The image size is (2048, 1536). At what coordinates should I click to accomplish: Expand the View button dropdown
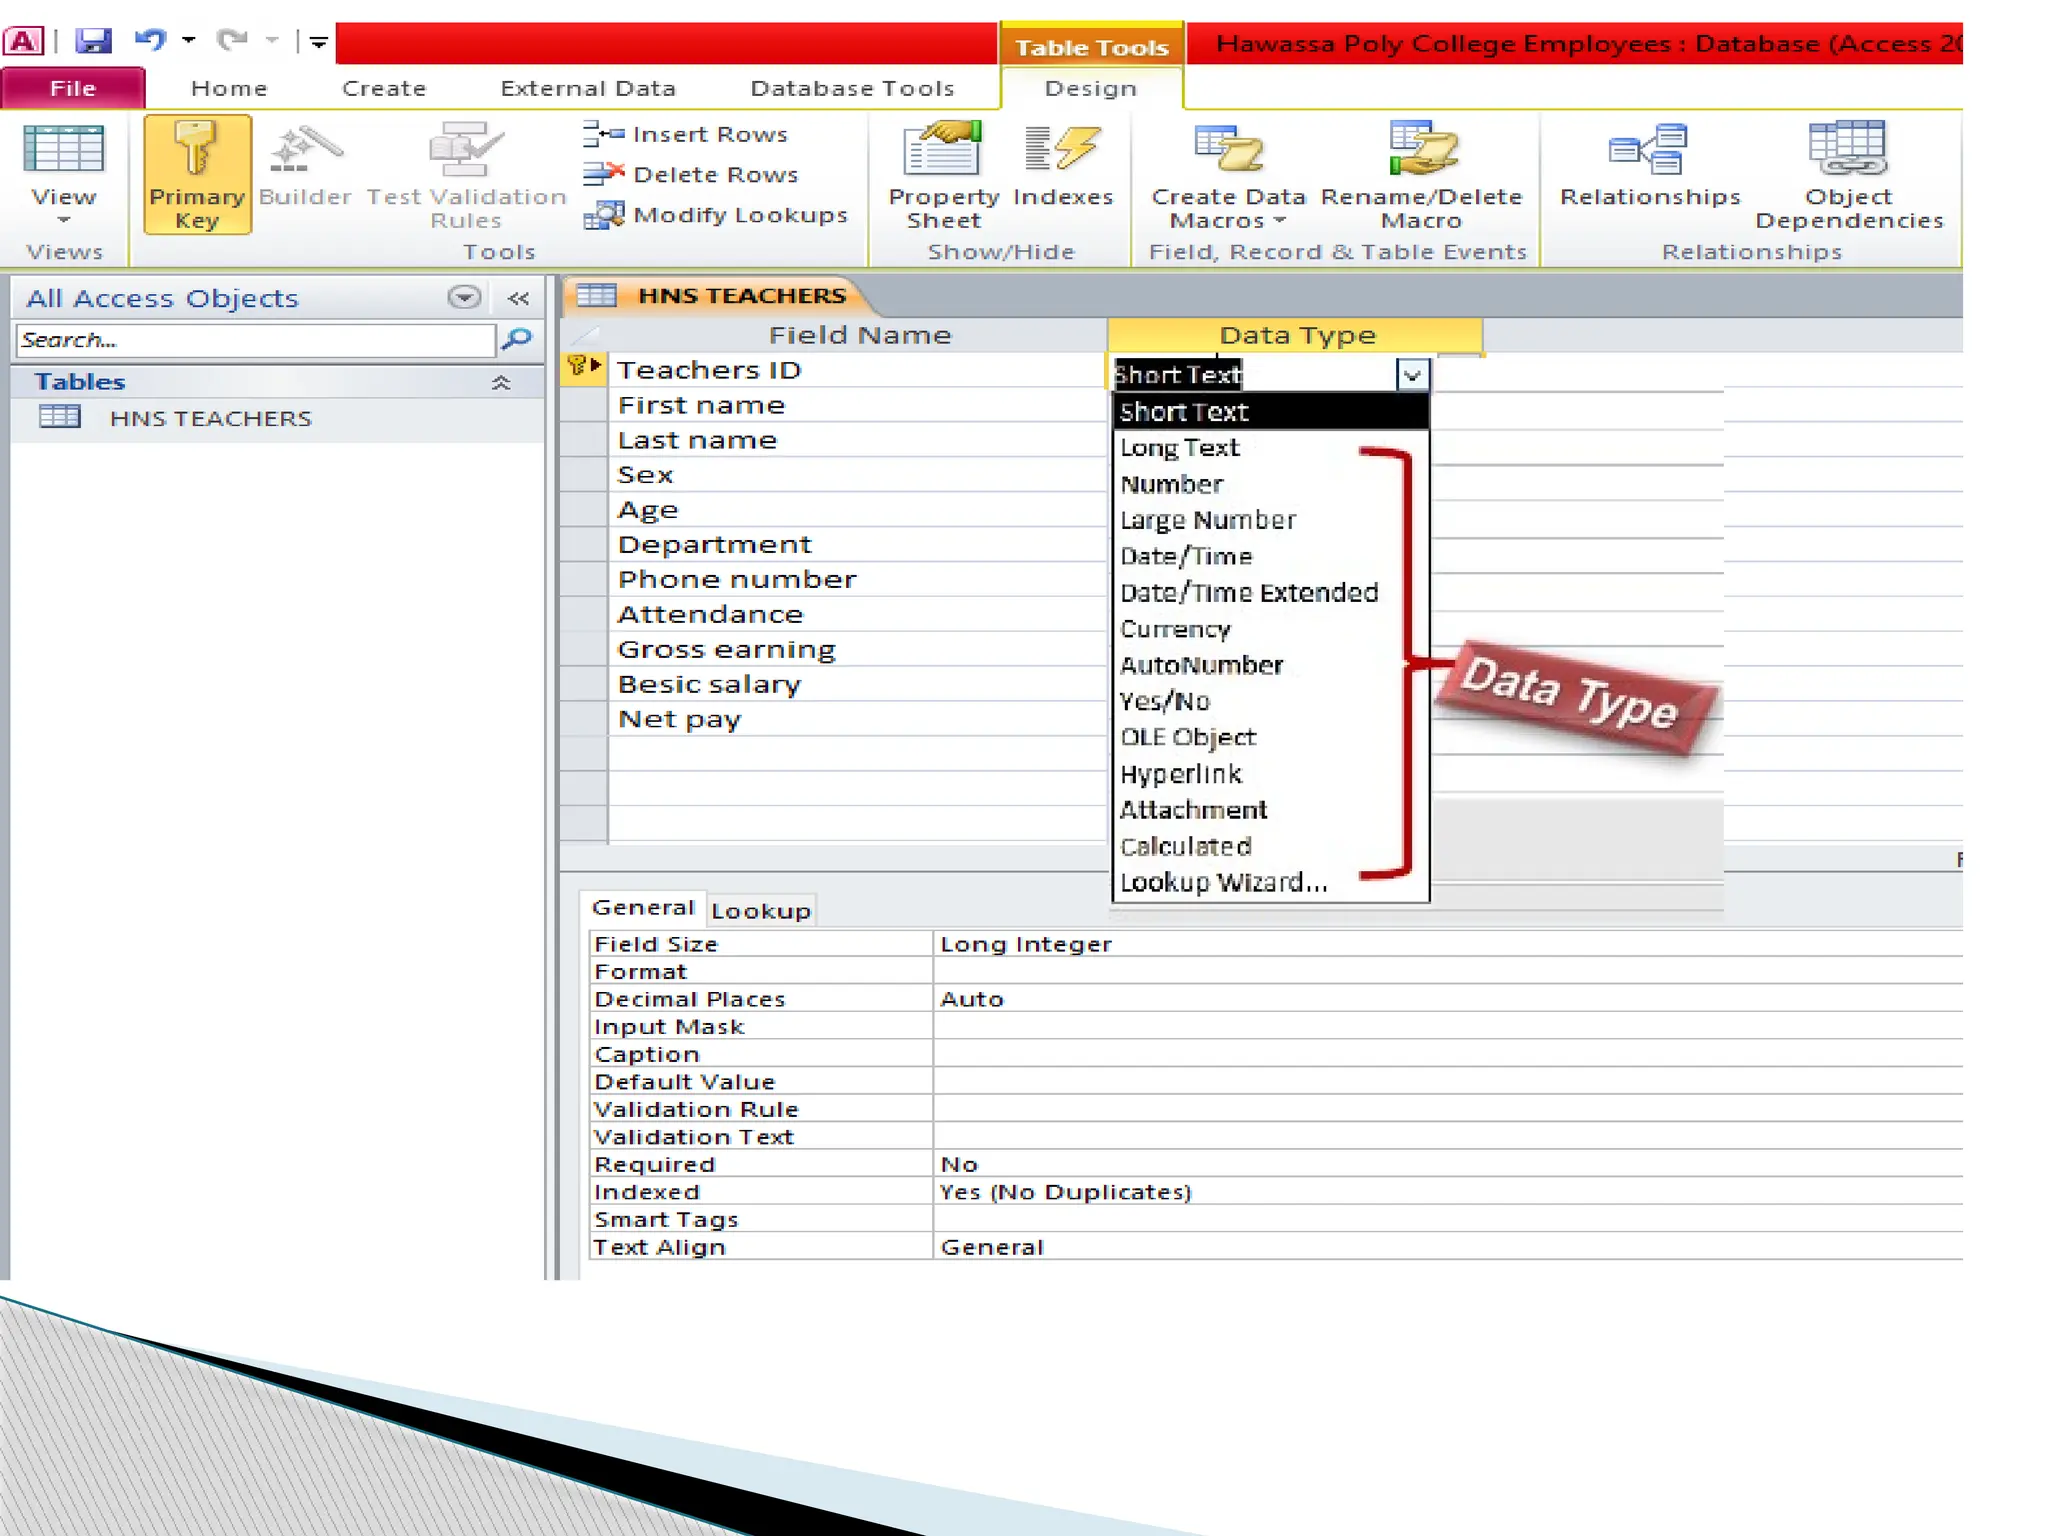64,219
